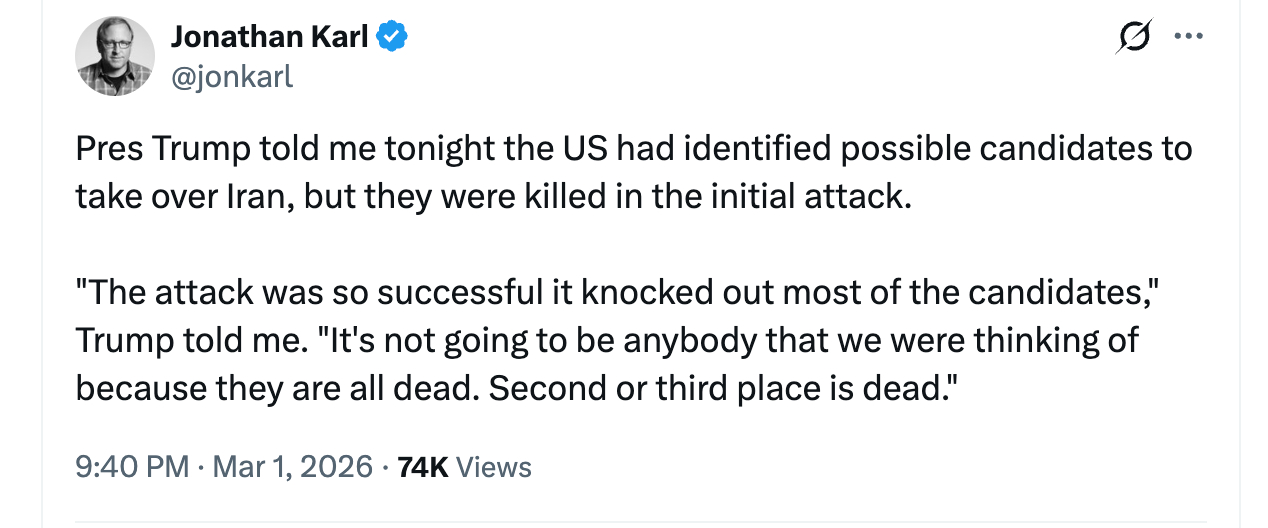Click the blue verified checkmark badge

(391, 37)
